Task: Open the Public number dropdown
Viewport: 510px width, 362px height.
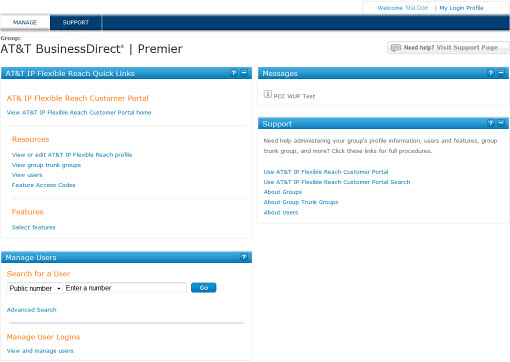Action: 35,288
